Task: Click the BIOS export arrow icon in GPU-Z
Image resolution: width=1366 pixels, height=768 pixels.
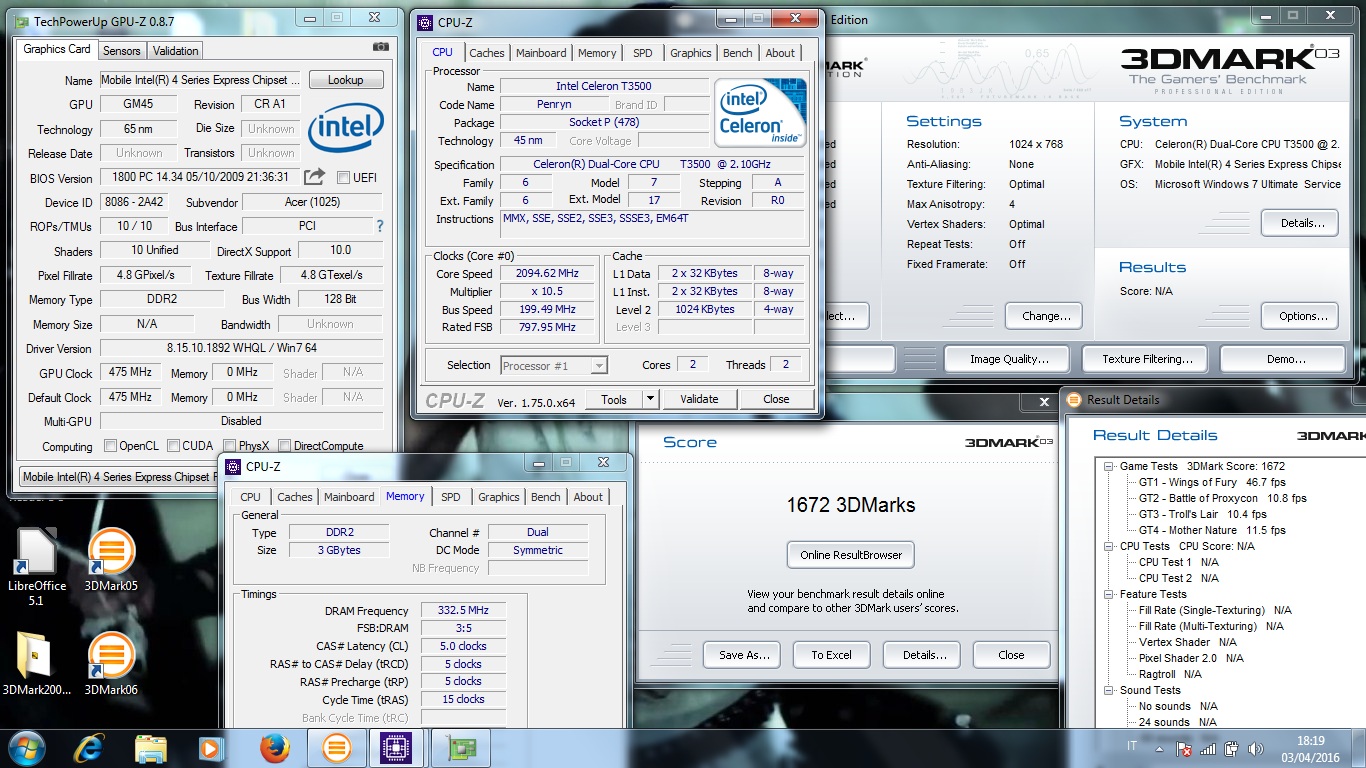Action: click(x=315, y=177)
